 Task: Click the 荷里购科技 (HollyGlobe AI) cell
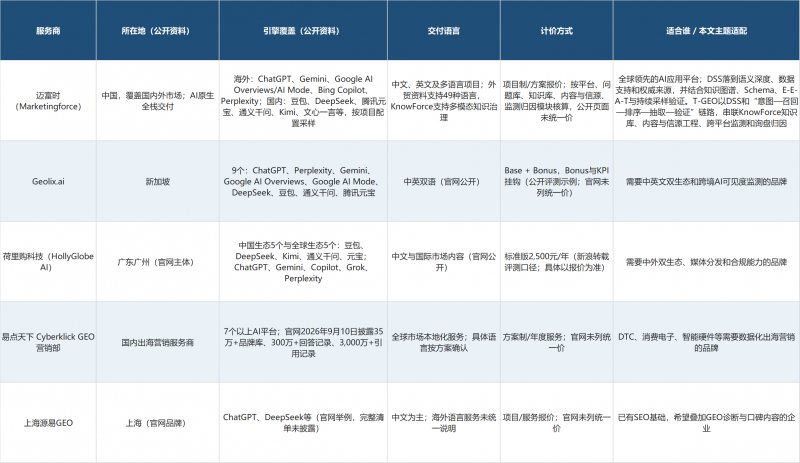point(48,262)
